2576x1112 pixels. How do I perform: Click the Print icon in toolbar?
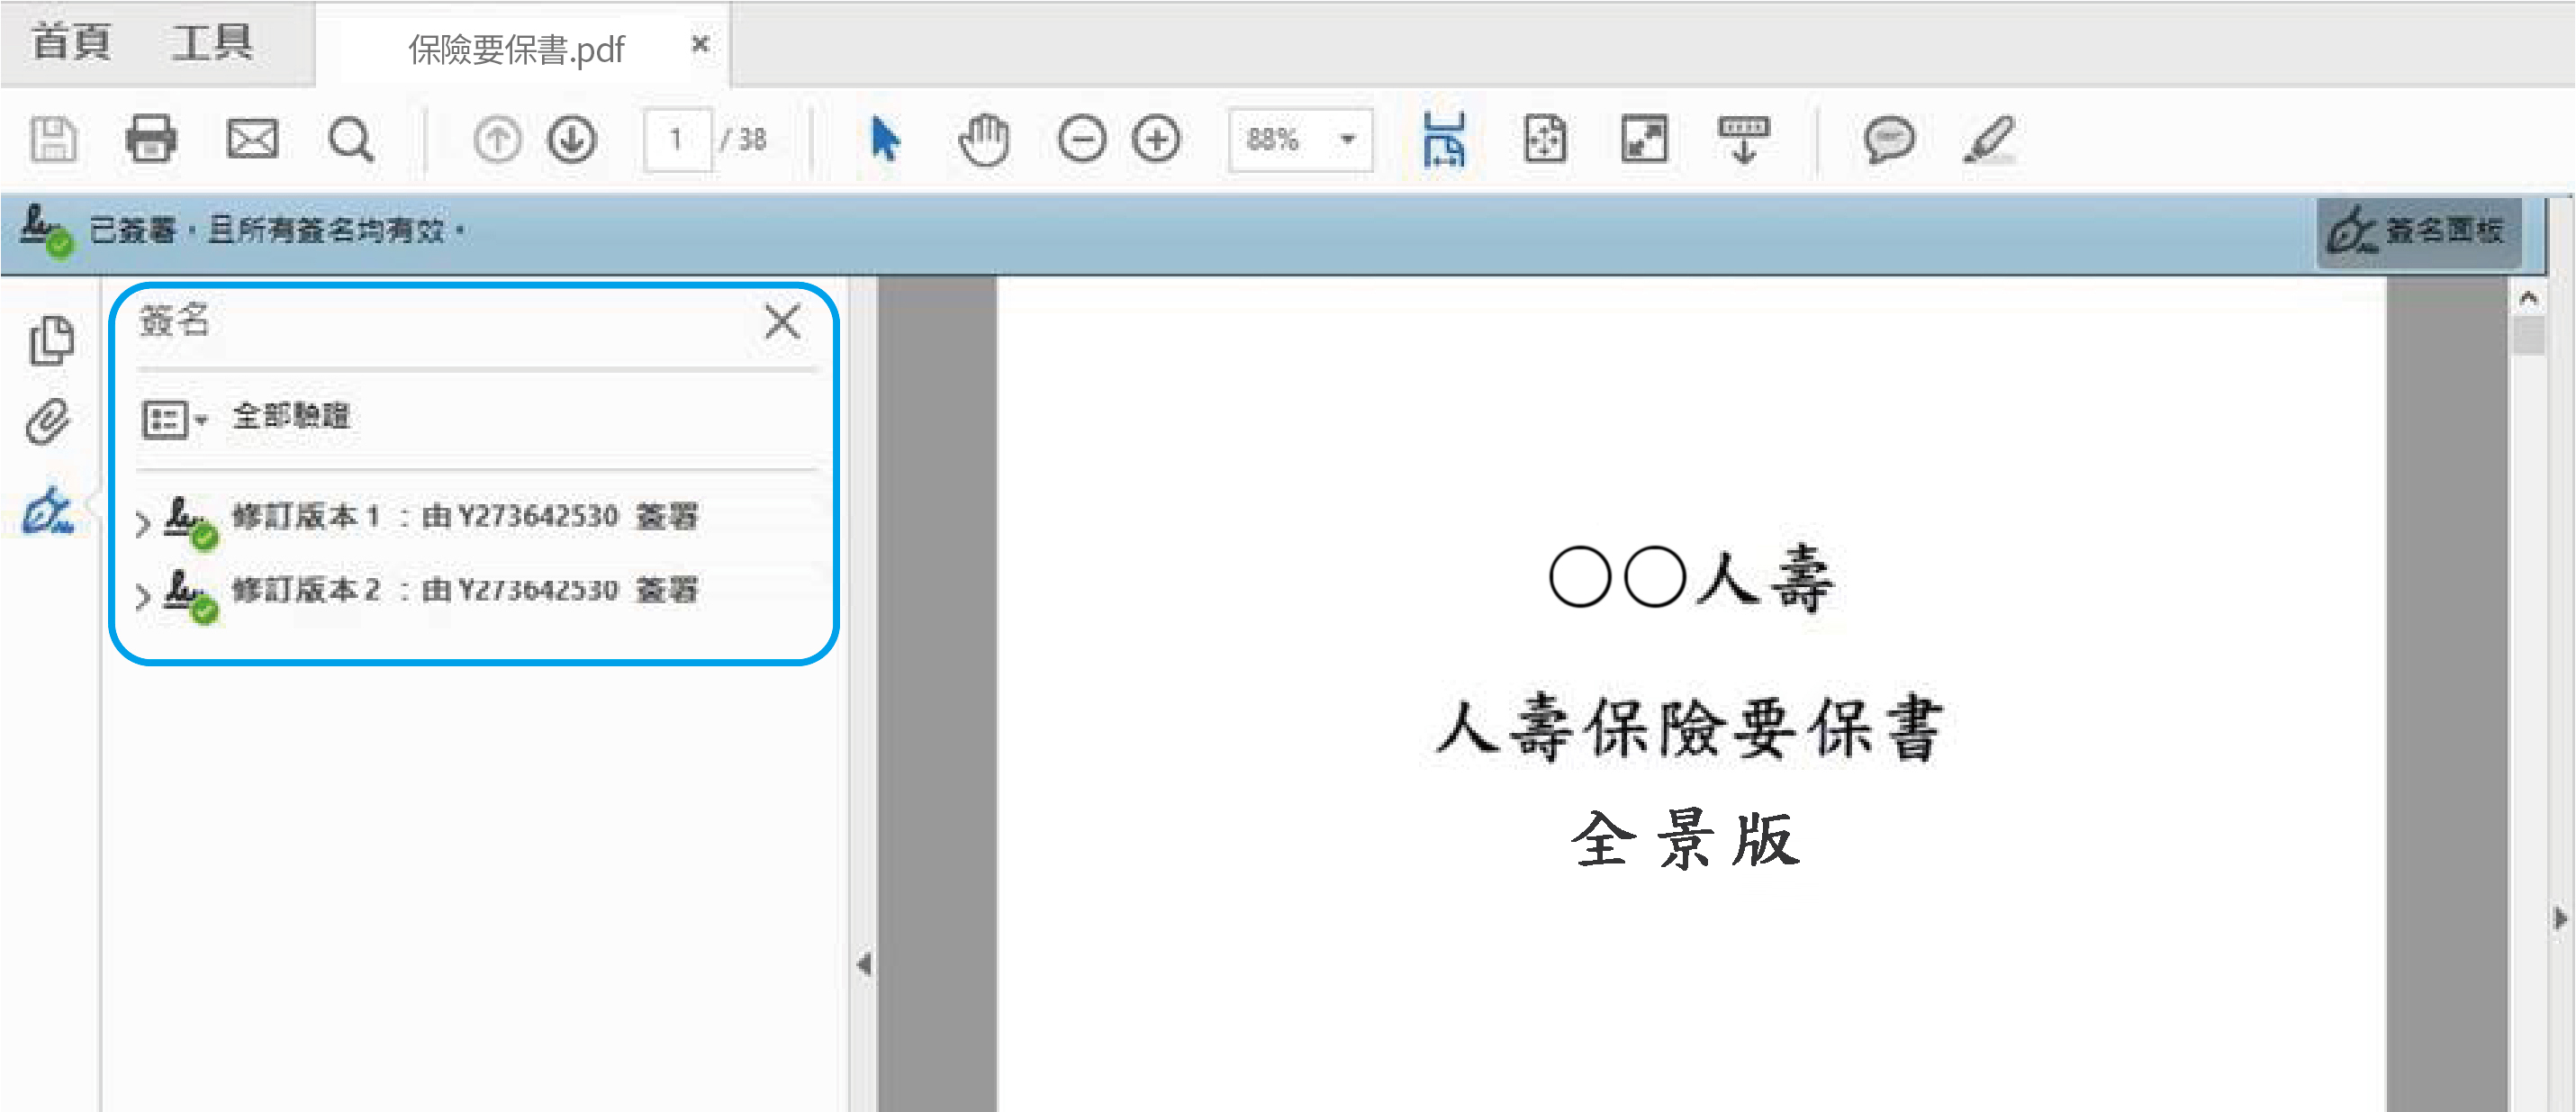pos(151,139)
